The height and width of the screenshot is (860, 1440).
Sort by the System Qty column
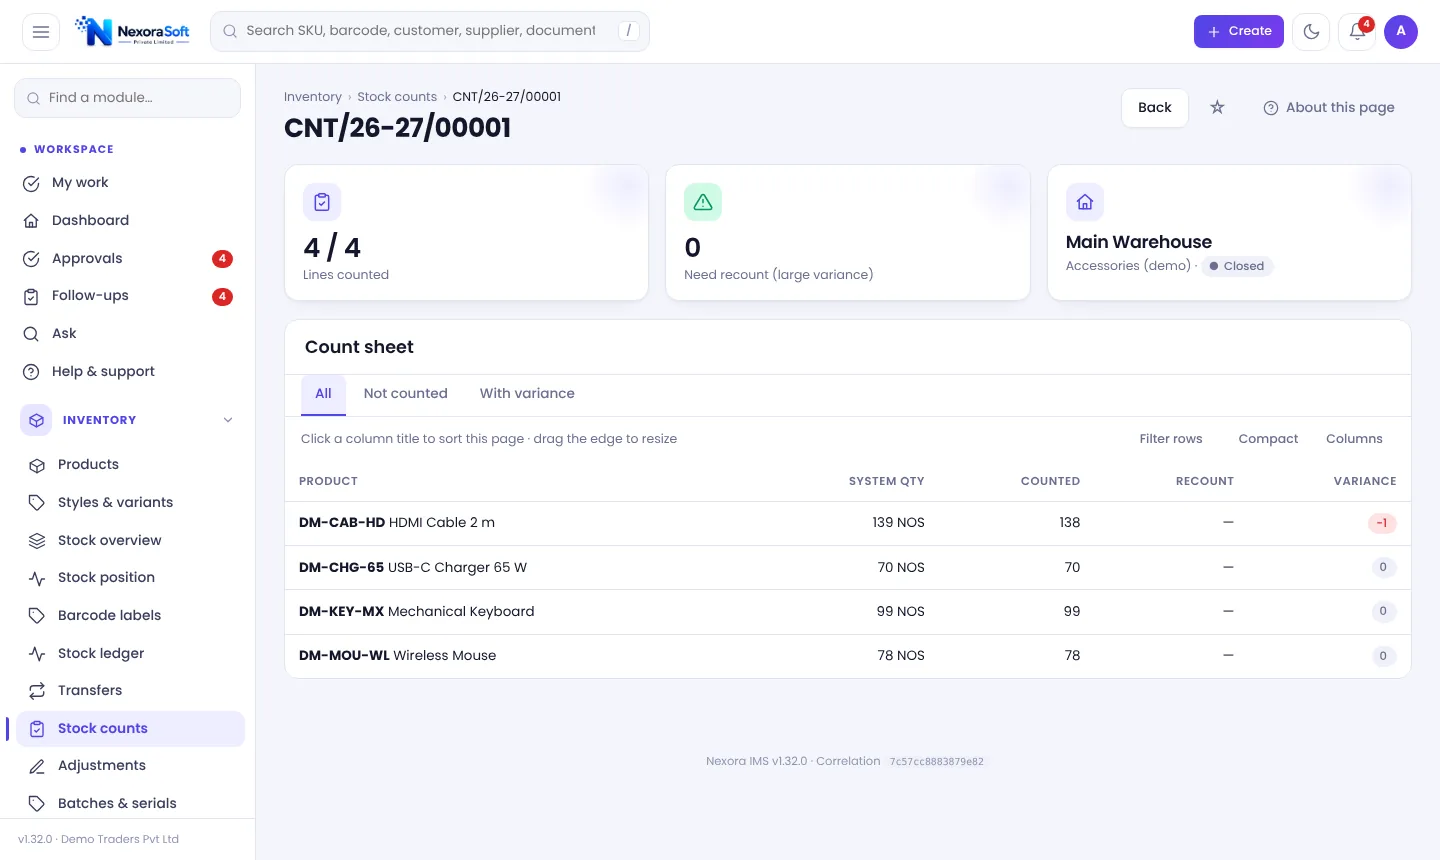pyautogui.click(x=887, y=481)
